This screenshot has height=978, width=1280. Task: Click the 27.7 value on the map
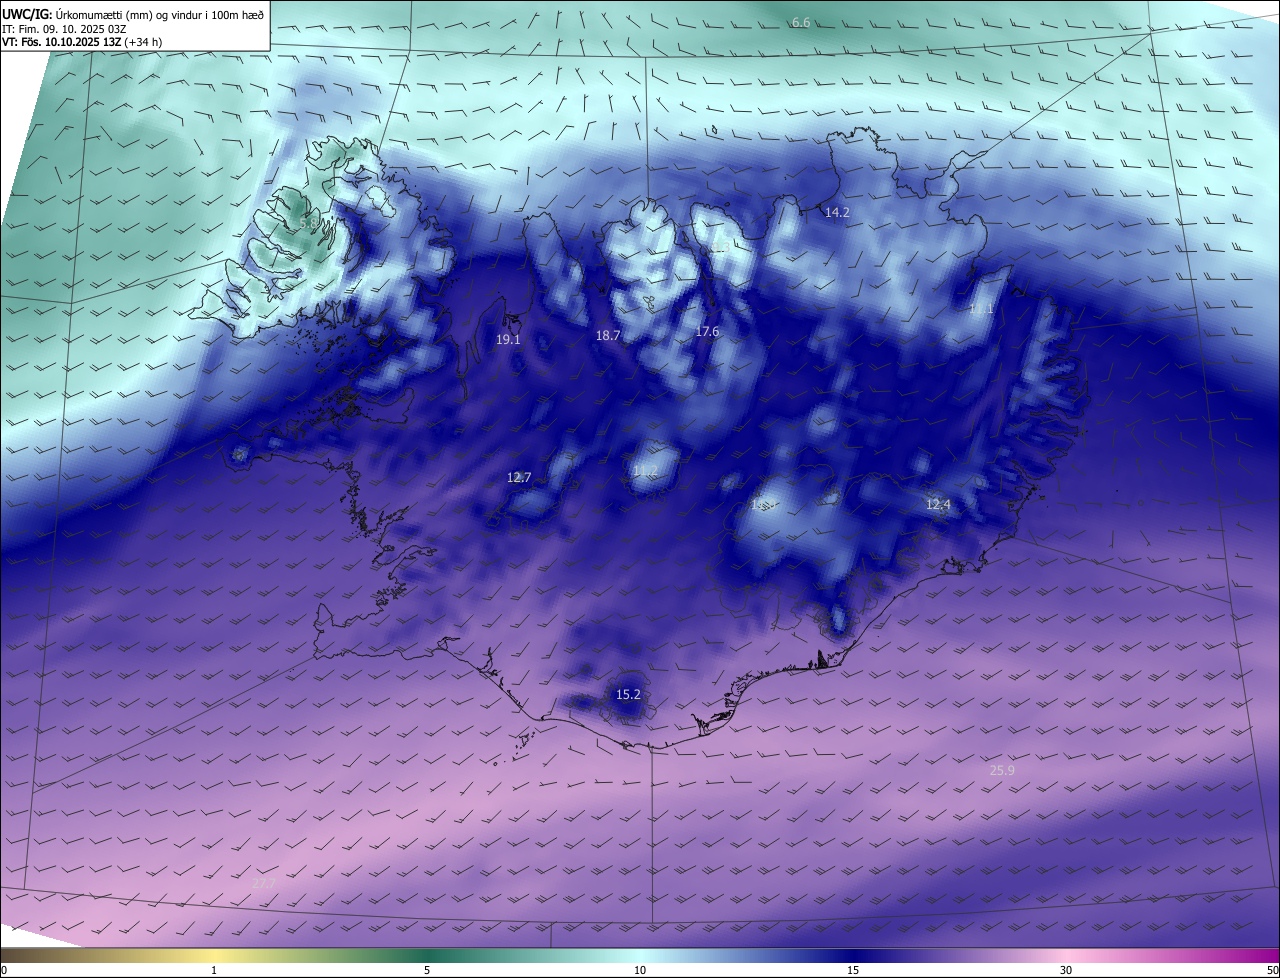264,883
